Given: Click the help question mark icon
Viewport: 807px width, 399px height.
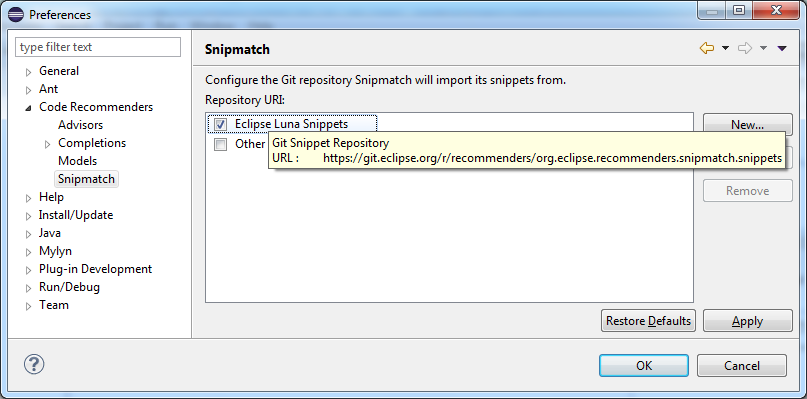Looking at the screenshot, I should [x=34, y=365].
